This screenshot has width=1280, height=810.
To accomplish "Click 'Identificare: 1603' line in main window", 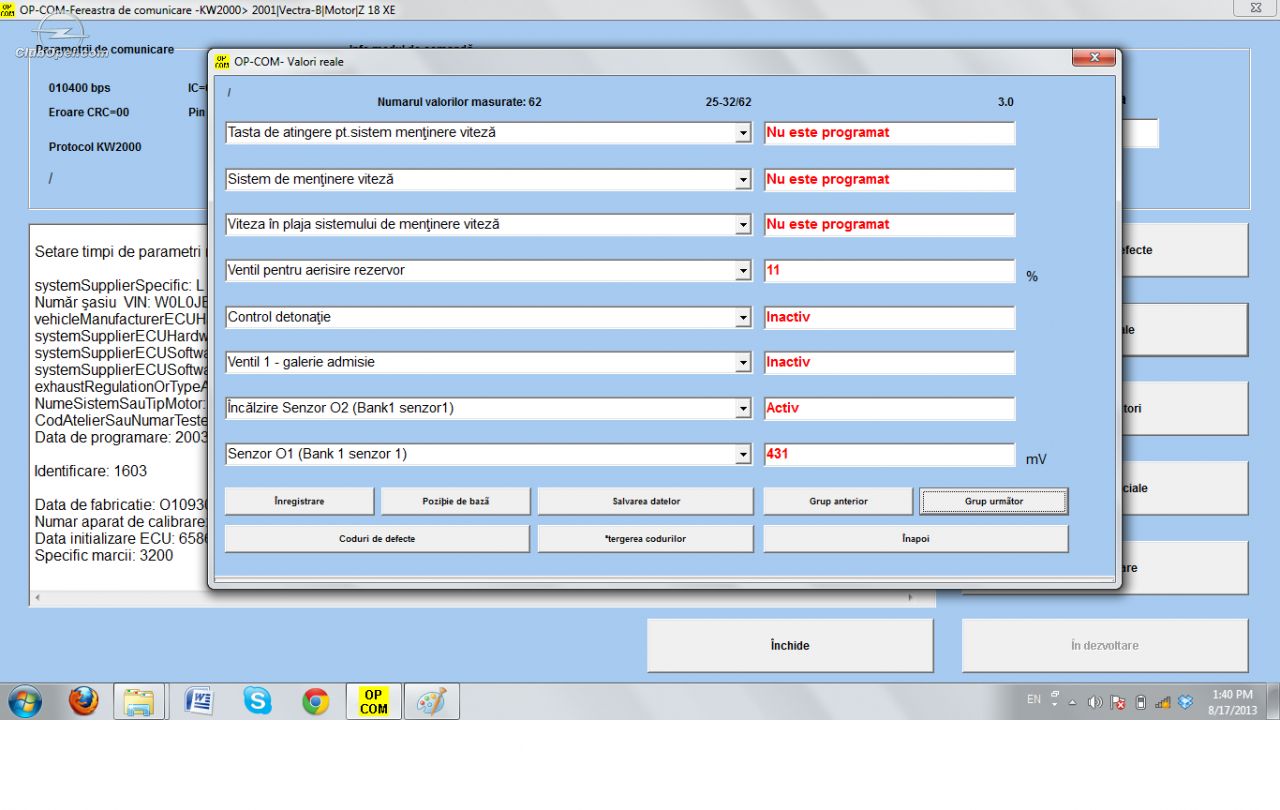I will 90,471.
